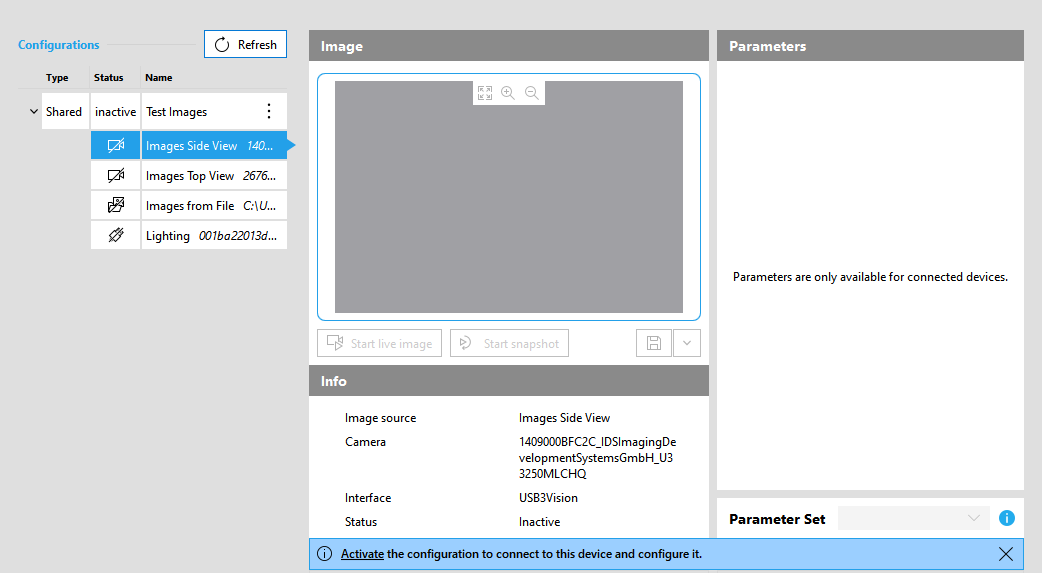This screenshot has width=1042, height=573.
Task: Click the gray image preview area
Action: (508, 210)
